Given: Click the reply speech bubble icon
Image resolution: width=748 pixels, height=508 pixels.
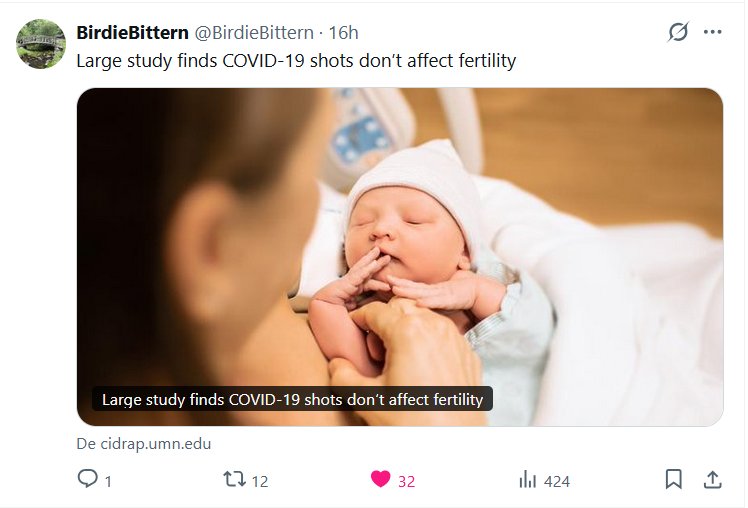Looking at the screenshot, I should [88, 480].
